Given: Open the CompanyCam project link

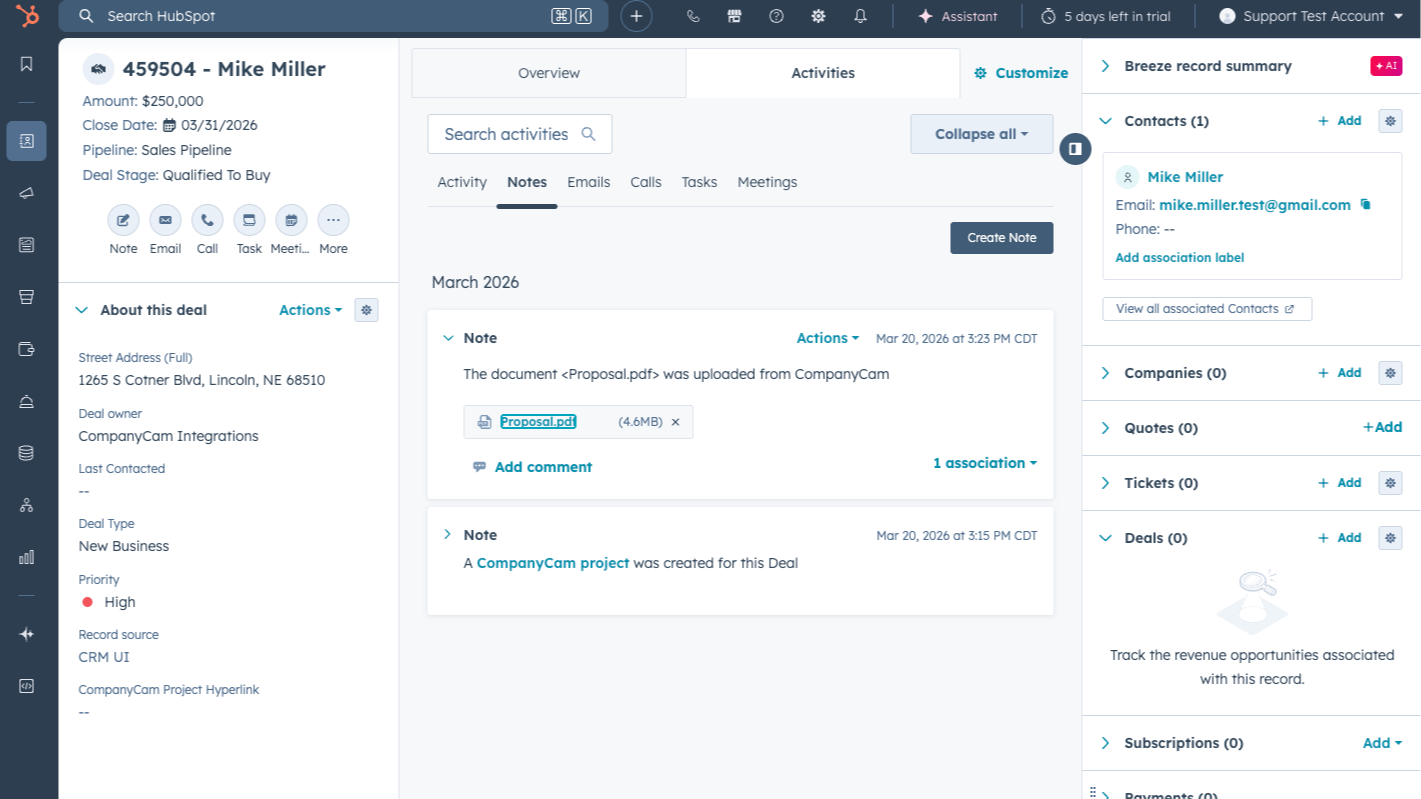Looking at the screenshot, I should pyautogui.click(x=552, y=563).
